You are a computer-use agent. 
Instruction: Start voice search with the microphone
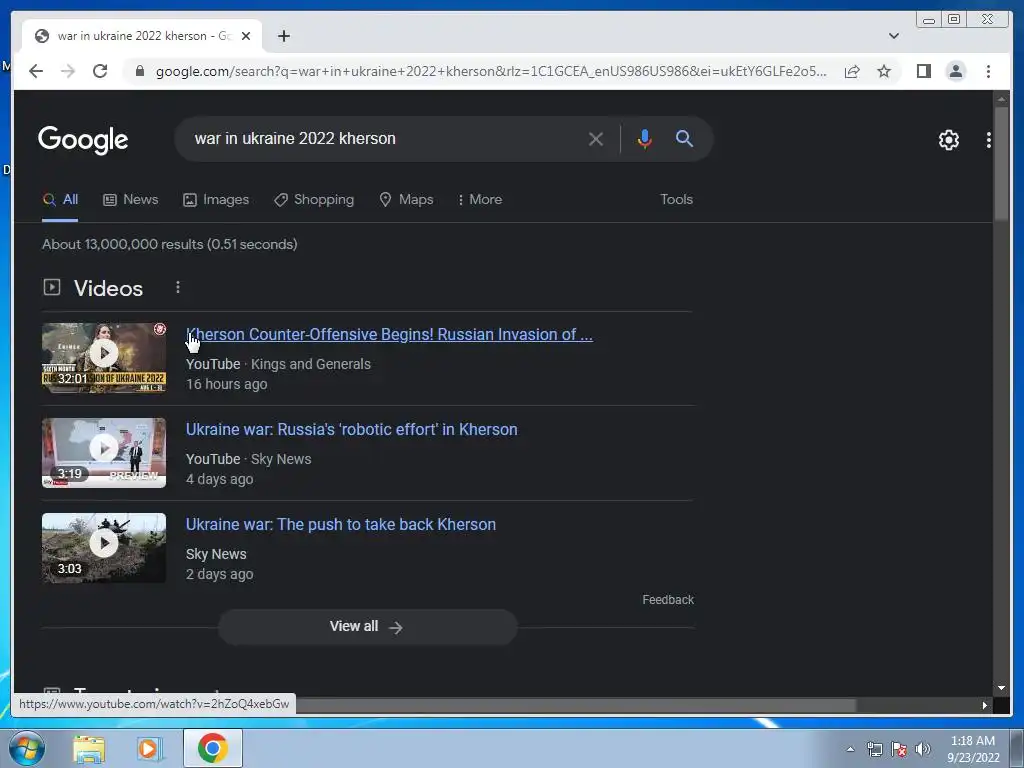pos(645,139)
